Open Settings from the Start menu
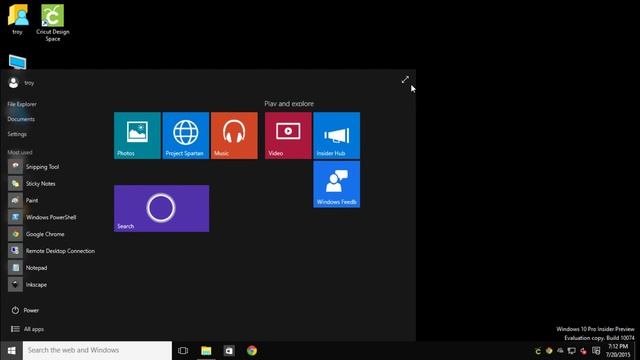 pyautogui.click(x=17, y=134)
